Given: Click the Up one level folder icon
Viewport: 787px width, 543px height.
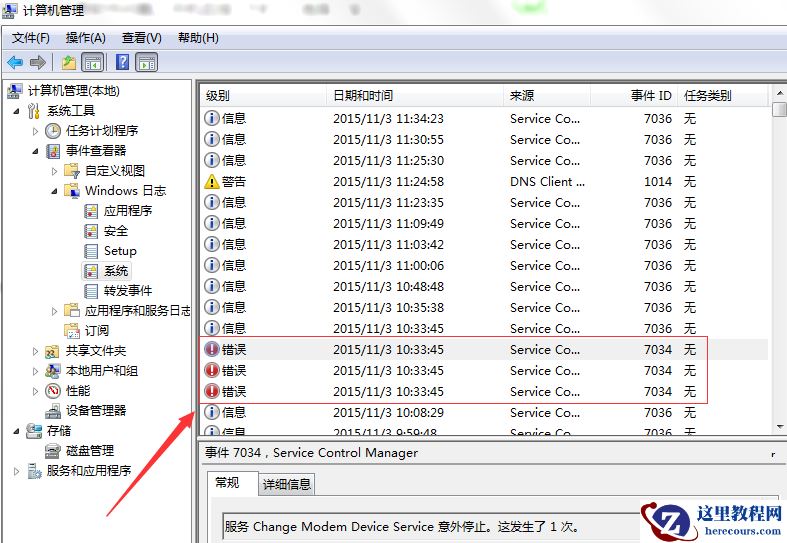Looking at the screenshot, I should click(69, 63).
